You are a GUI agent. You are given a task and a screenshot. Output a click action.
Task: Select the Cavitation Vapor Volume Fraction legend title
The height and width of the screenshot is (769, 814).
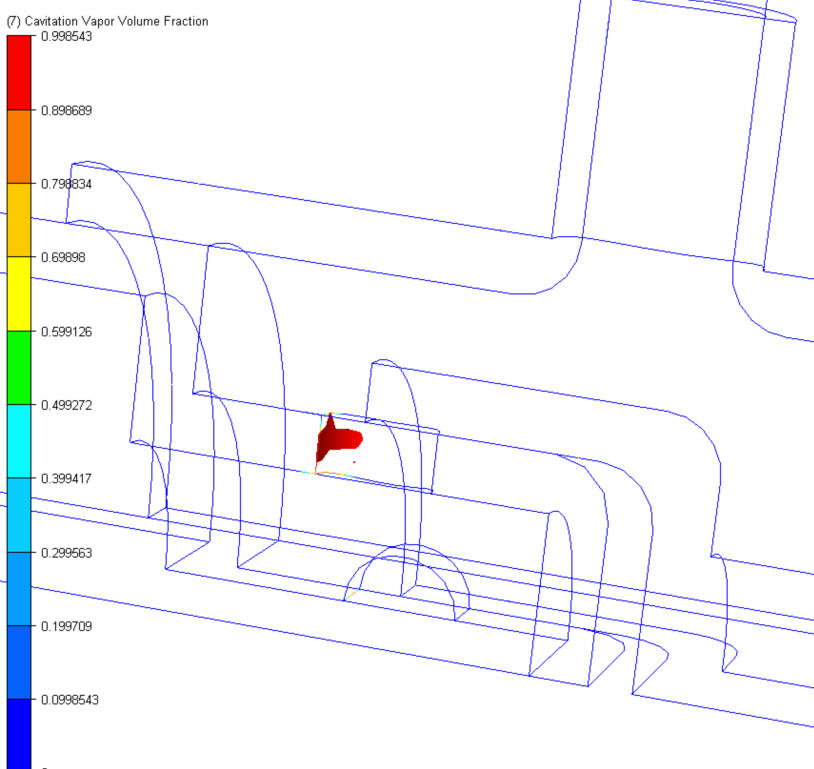click(x=107, y=21)
